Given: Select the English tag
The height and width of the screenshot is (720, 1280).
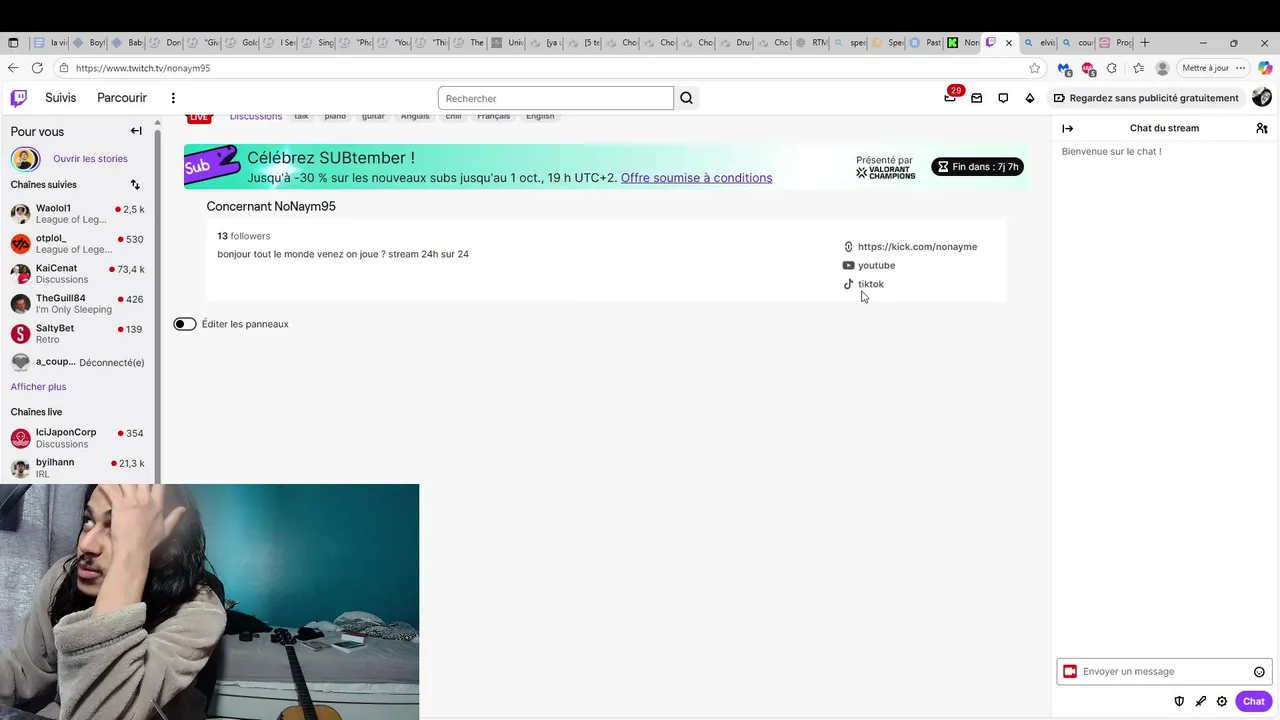Looking at the screenshot, I should pos(540,116).
